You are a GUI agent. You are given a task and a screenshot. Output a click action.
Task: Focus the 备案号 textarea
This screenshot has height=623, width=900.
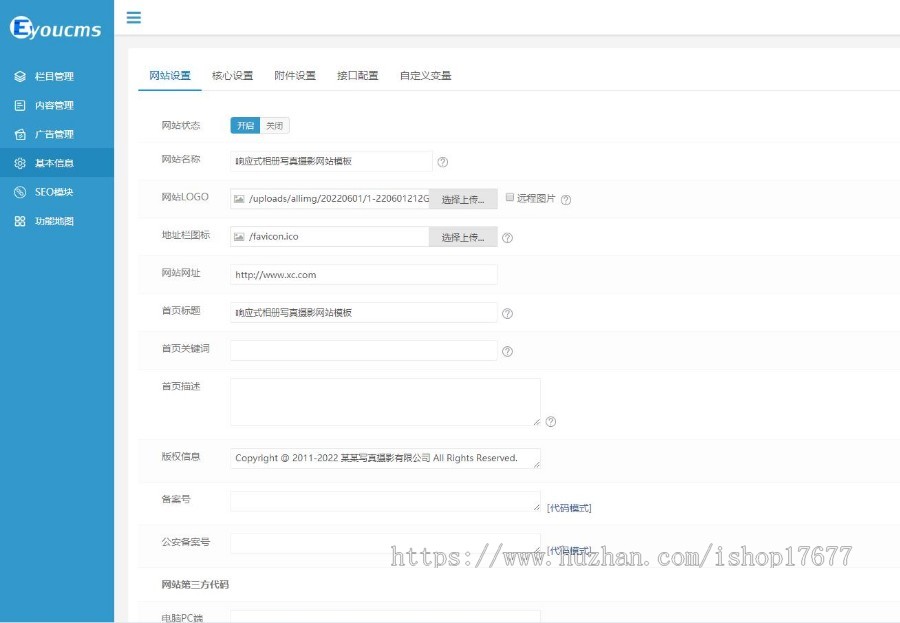385,501
